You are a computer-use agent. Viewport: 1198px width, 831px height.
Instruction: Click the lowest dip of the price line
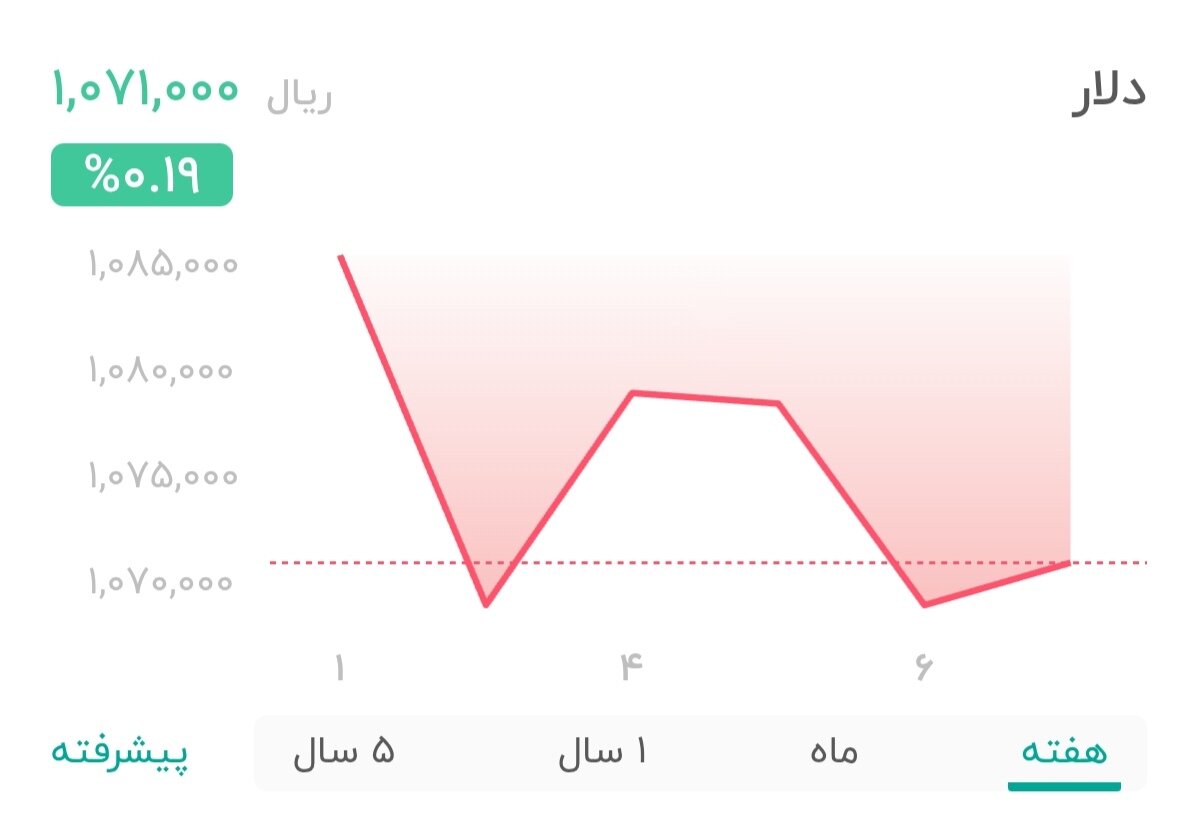click(x=487, y=605)
